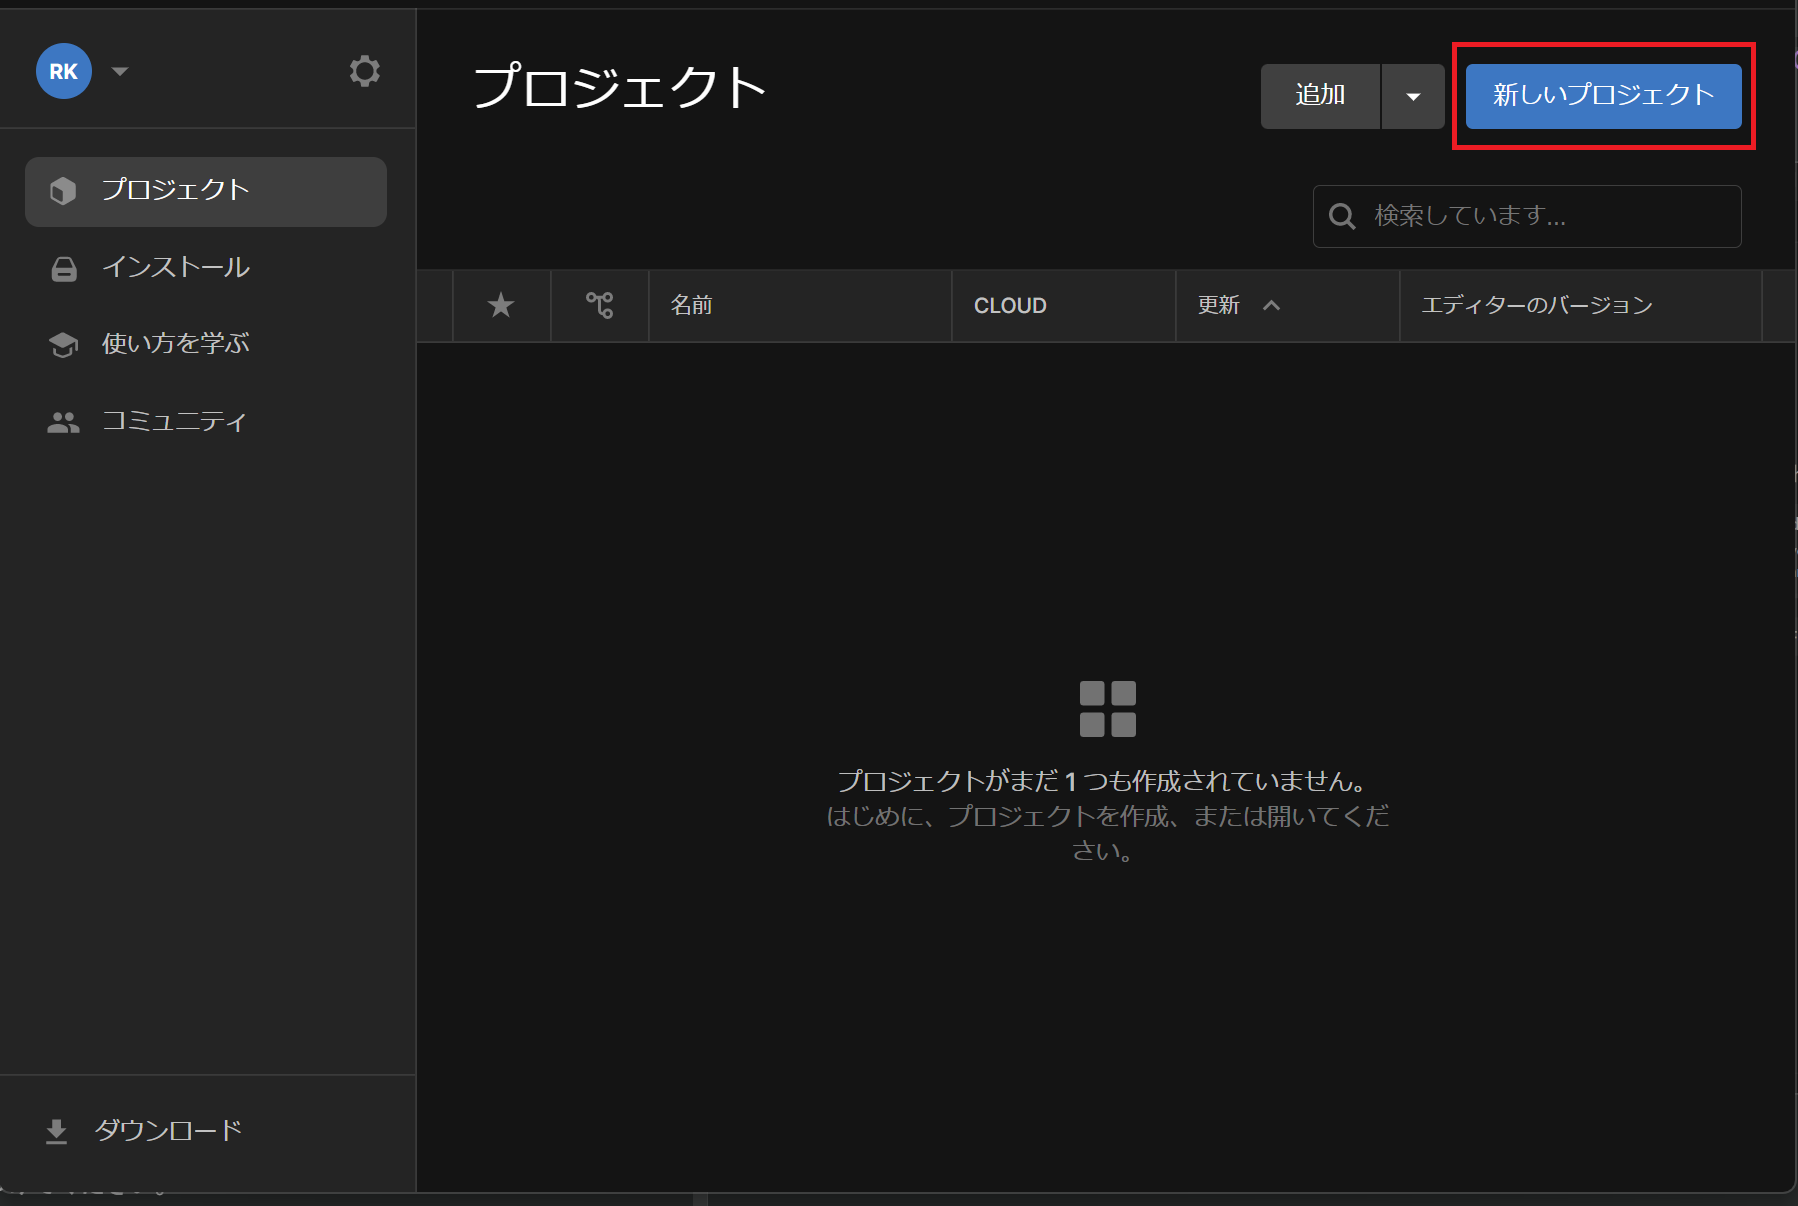Screen dimensions: 1798x1206
Task: Sort by the favorite star column
Action: tap(501, 305)
